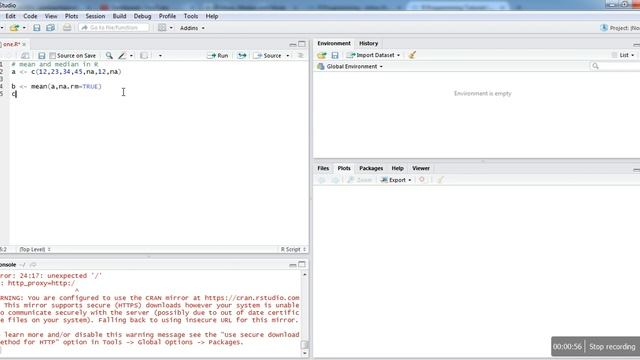Open the code tools wand

[x=122, y=56]
